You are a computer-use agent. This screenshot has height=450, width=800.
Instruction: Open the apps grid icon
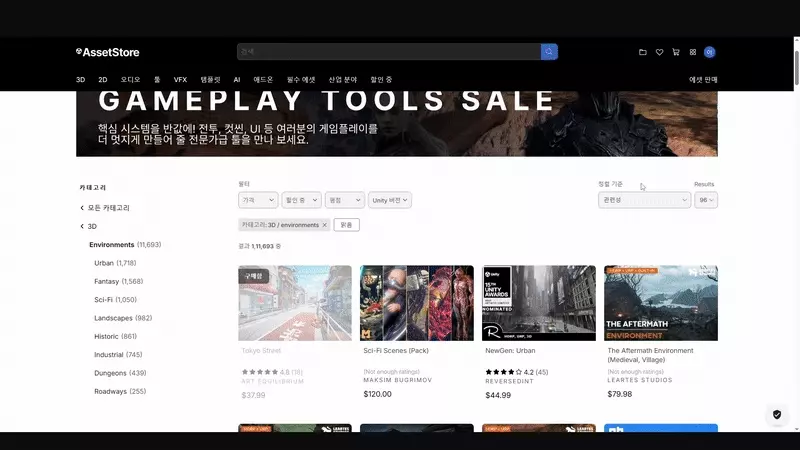[693, 52]
